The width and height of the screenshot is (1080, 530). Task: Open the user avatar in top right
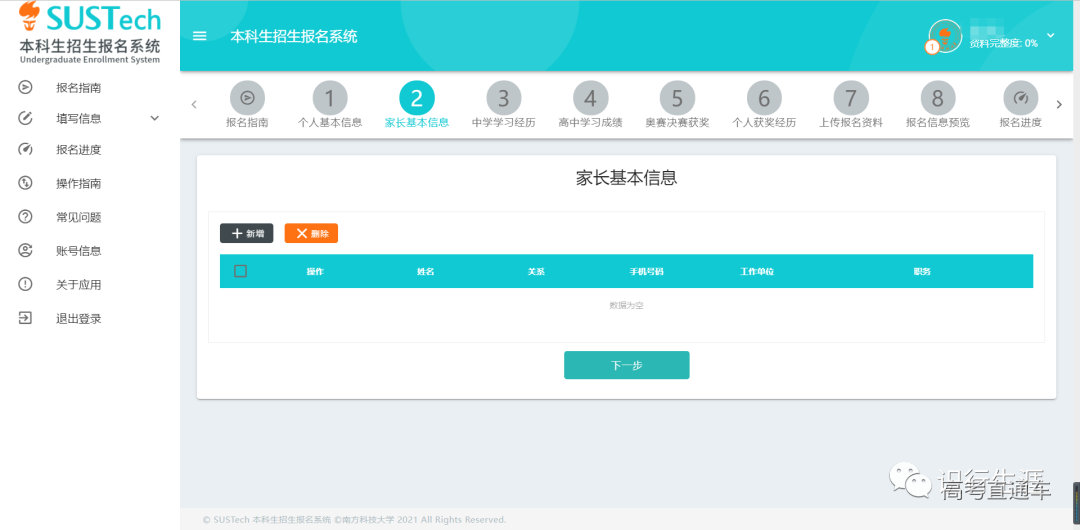[945, 36]
